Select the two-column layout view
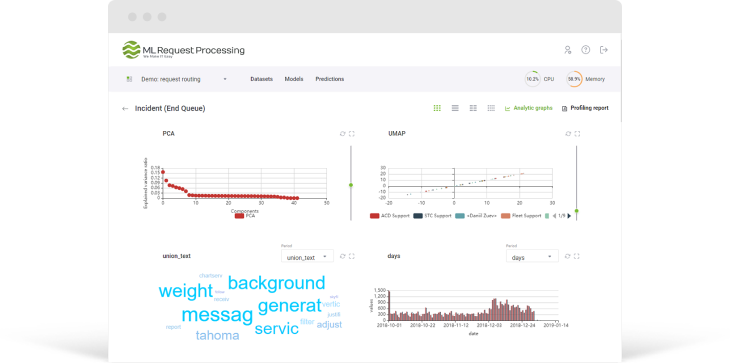This screenshot has height=363, width=730. 473,108
